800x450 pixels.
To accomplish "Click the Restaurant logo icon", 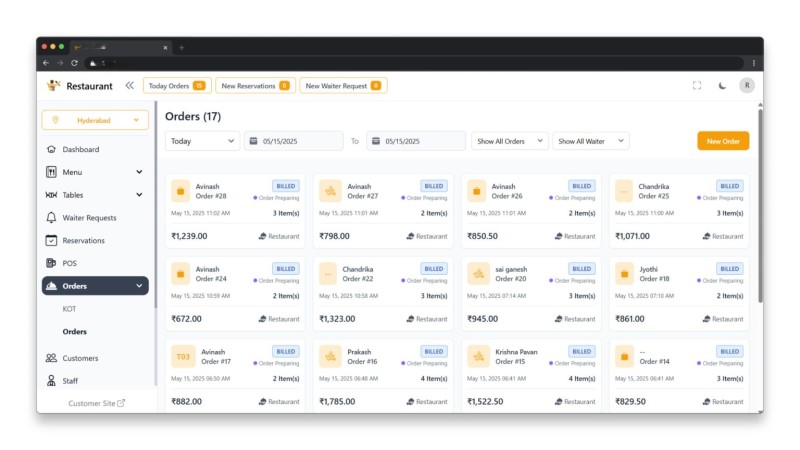I will [53, 85].
